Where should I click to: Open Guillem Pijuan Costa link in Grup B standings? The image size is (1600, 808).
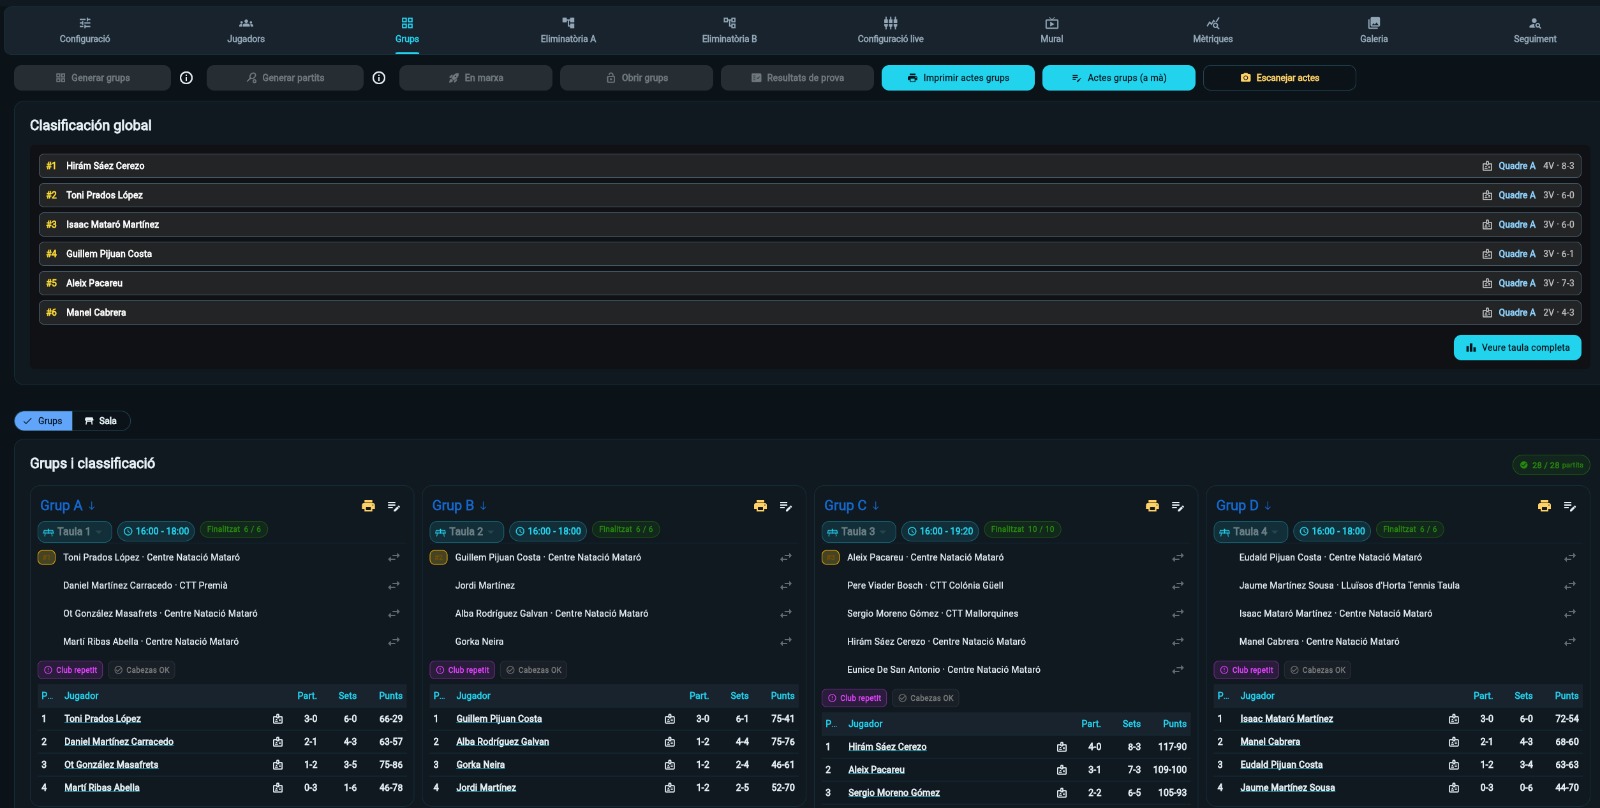499,719
